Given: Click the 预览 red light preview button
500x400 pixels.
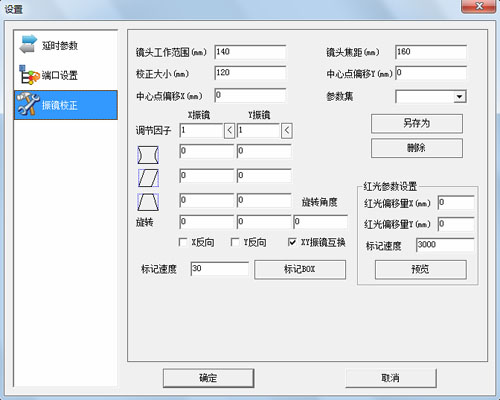Looking at the screenshot, I should (421, 269).
